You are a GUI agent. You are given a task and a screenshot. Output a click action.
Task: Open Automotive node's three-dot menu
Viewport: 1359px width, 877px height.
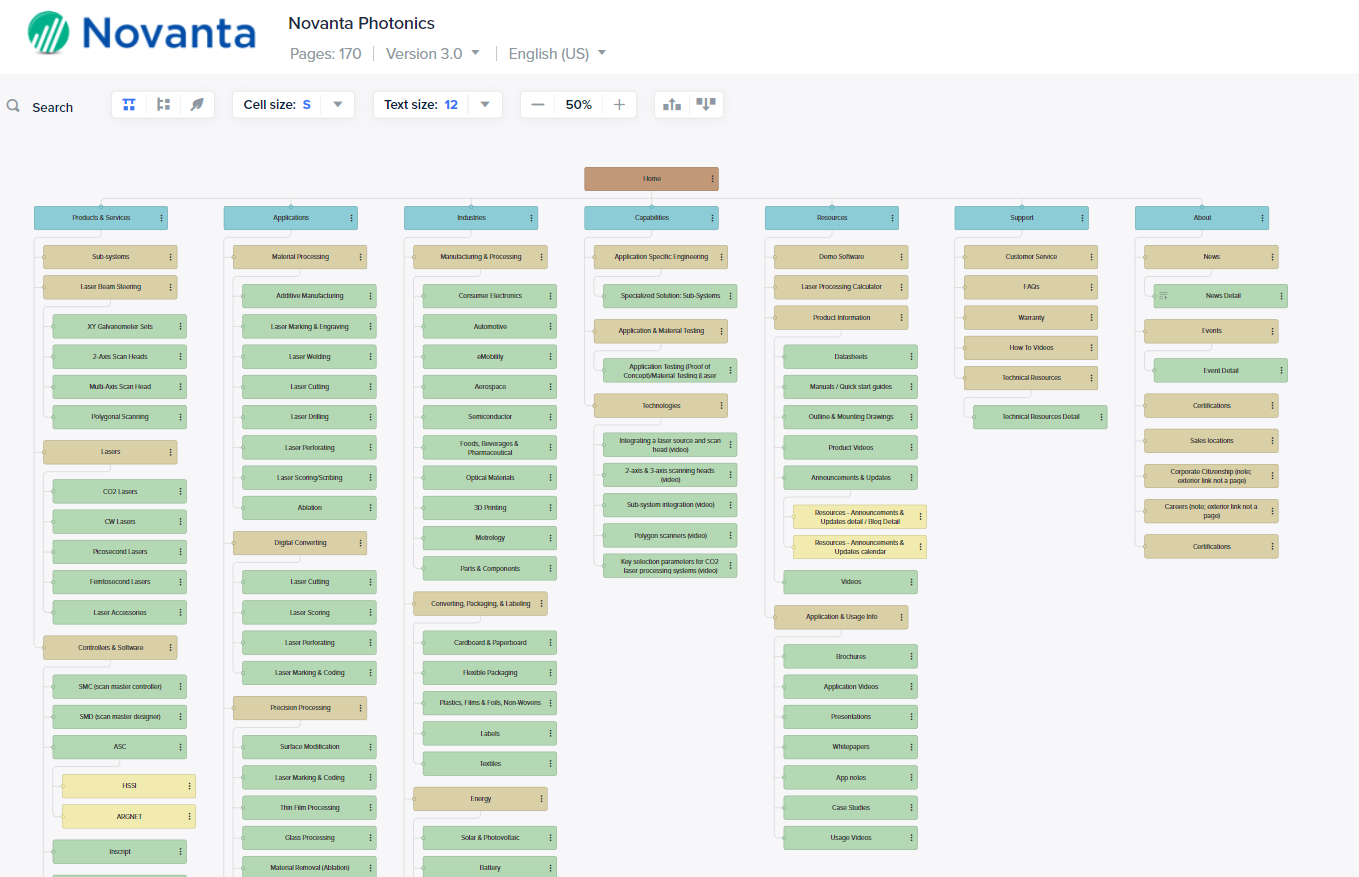550,326
